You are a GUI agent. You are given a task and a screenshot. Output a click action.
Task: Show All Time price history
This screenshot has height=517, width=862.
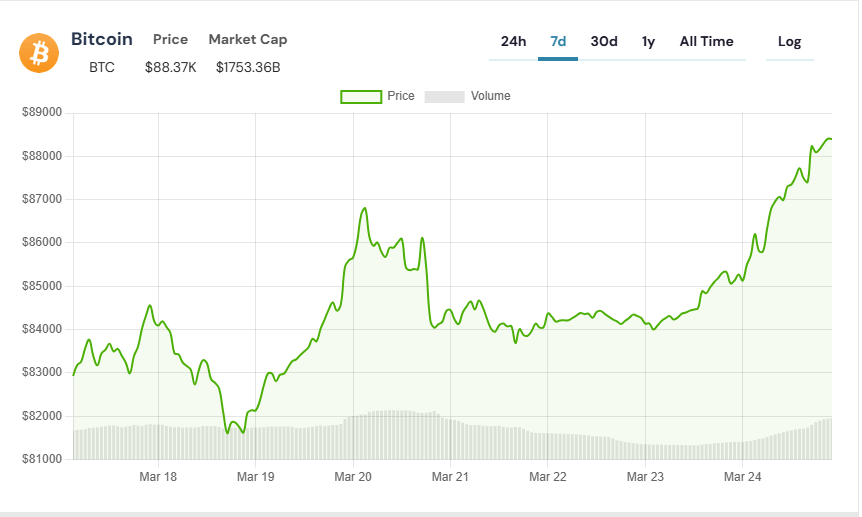[706, 42]
